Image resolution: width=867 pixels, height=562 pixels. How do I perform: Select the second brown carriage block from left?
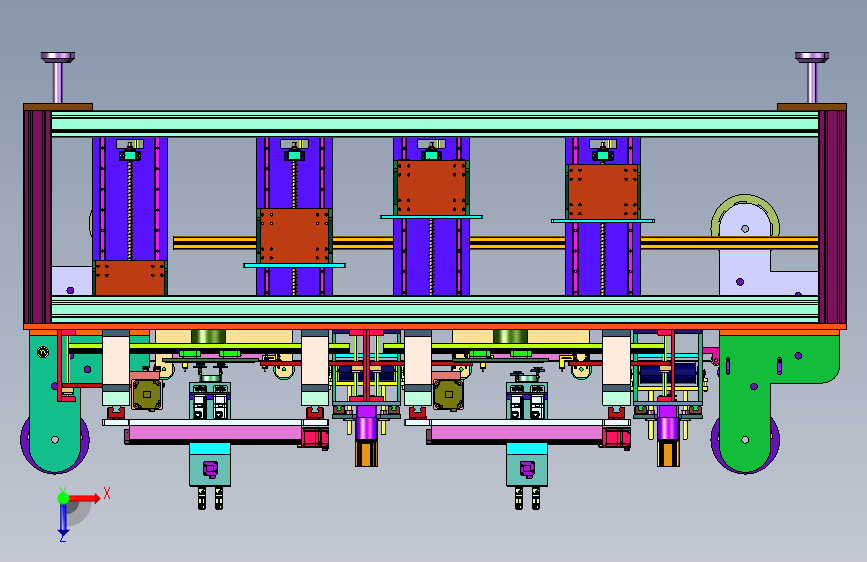(294, 236)
